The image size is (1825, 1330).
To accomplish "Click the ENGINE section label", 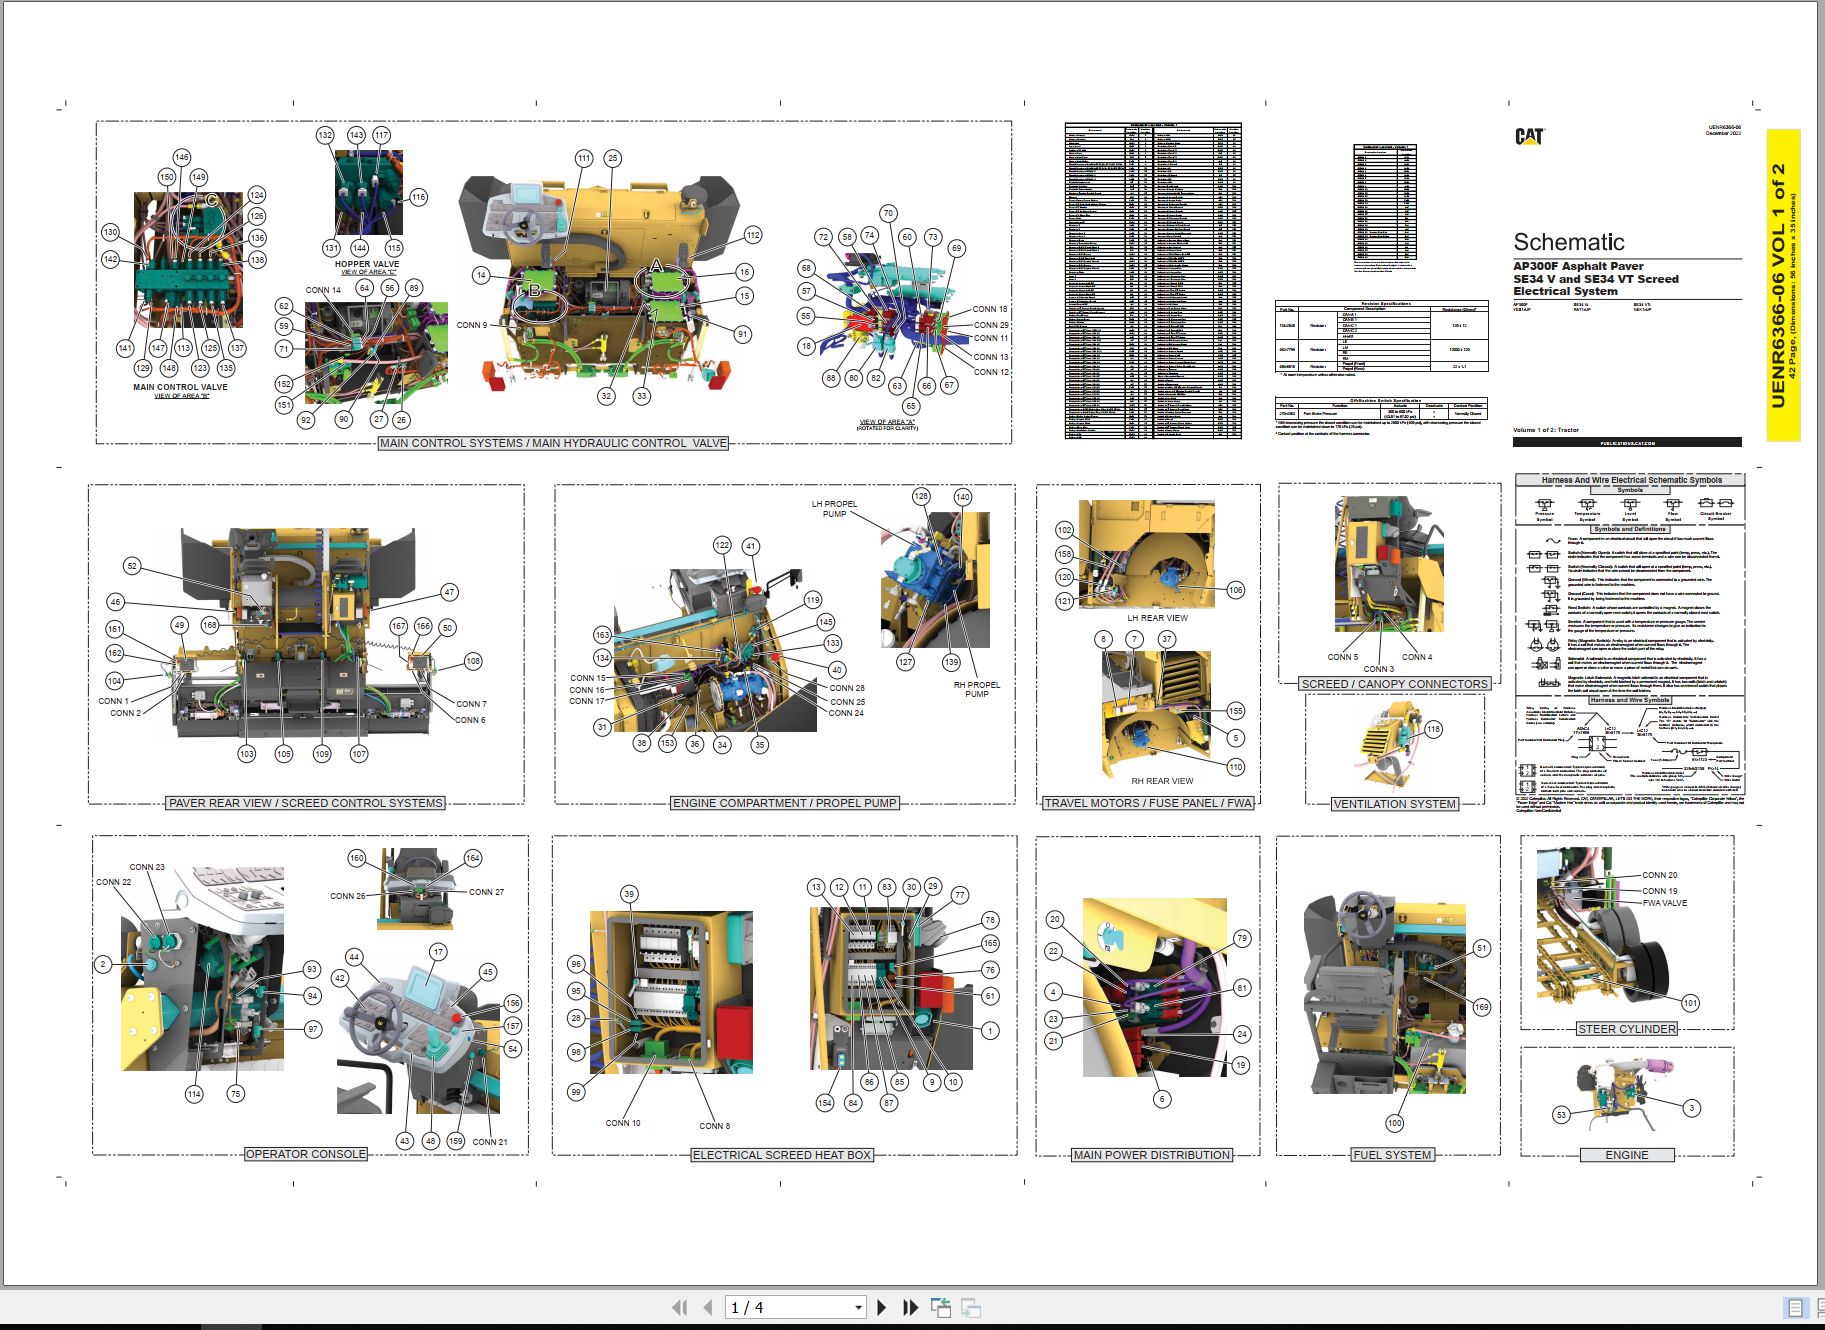I will pos(1627,1155).
